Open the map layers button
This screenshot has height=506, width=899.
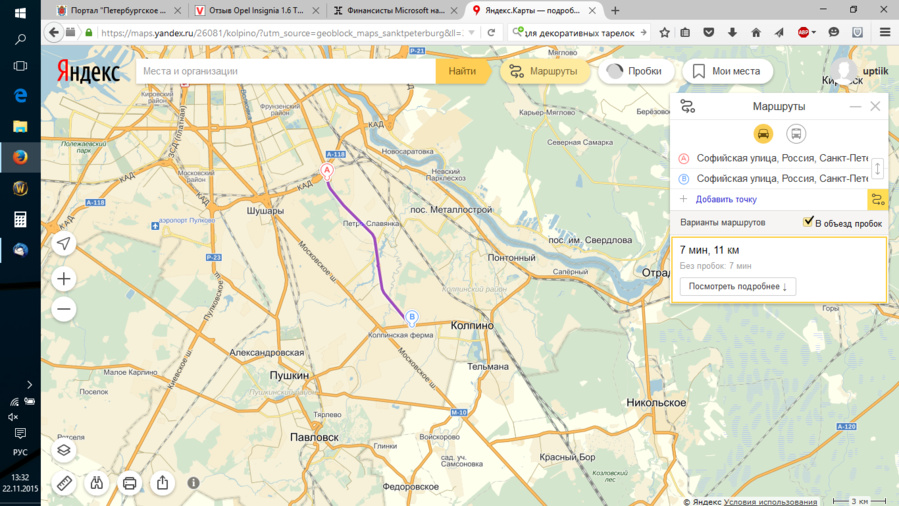64,450
